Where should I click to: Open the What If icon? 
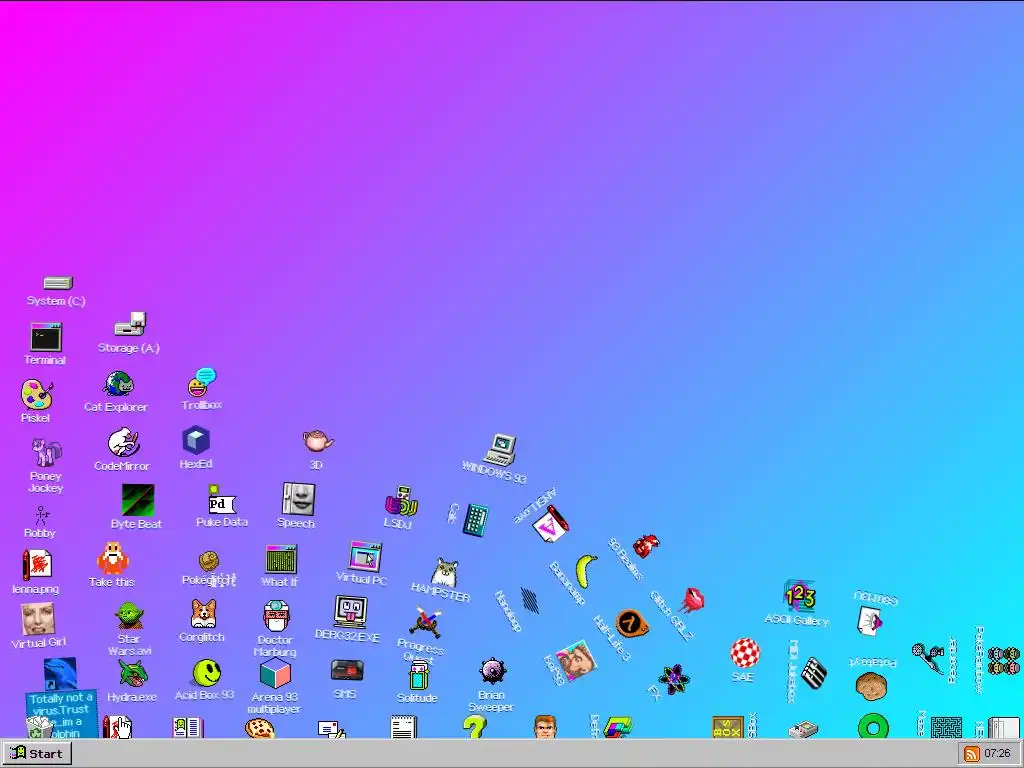pyautogui.click(x=281, y=560)
